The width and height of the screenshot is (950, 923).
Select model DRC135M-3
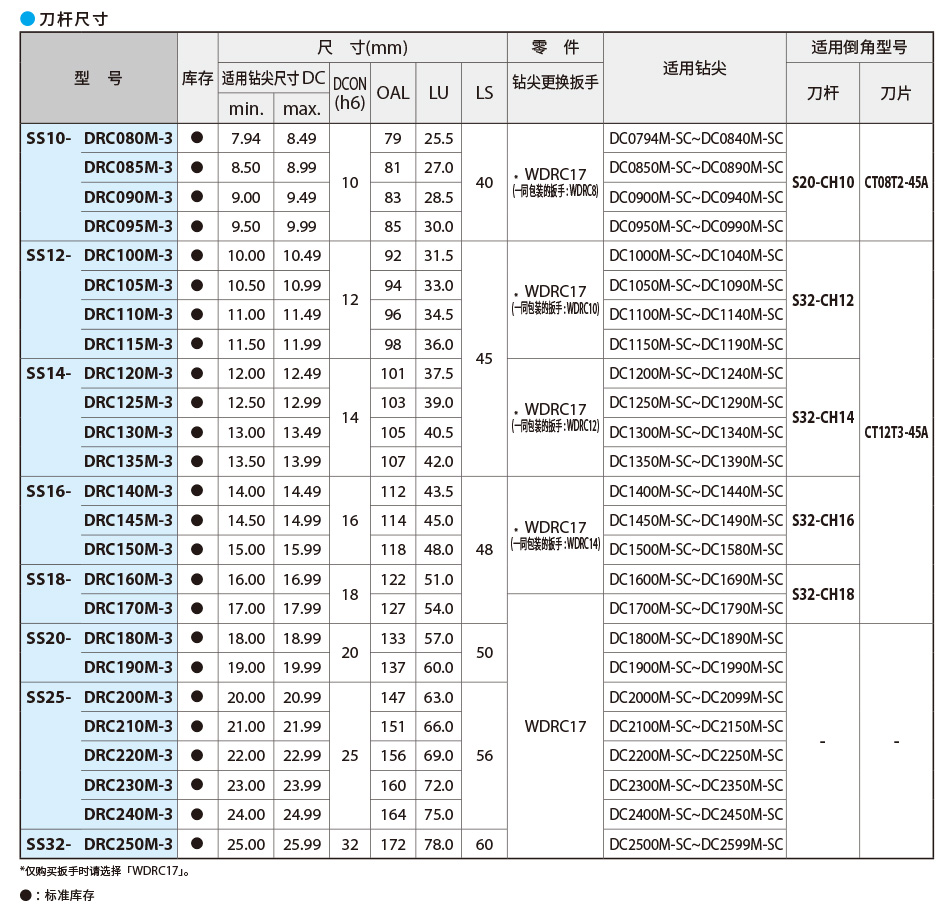click(x=128, y=461)
